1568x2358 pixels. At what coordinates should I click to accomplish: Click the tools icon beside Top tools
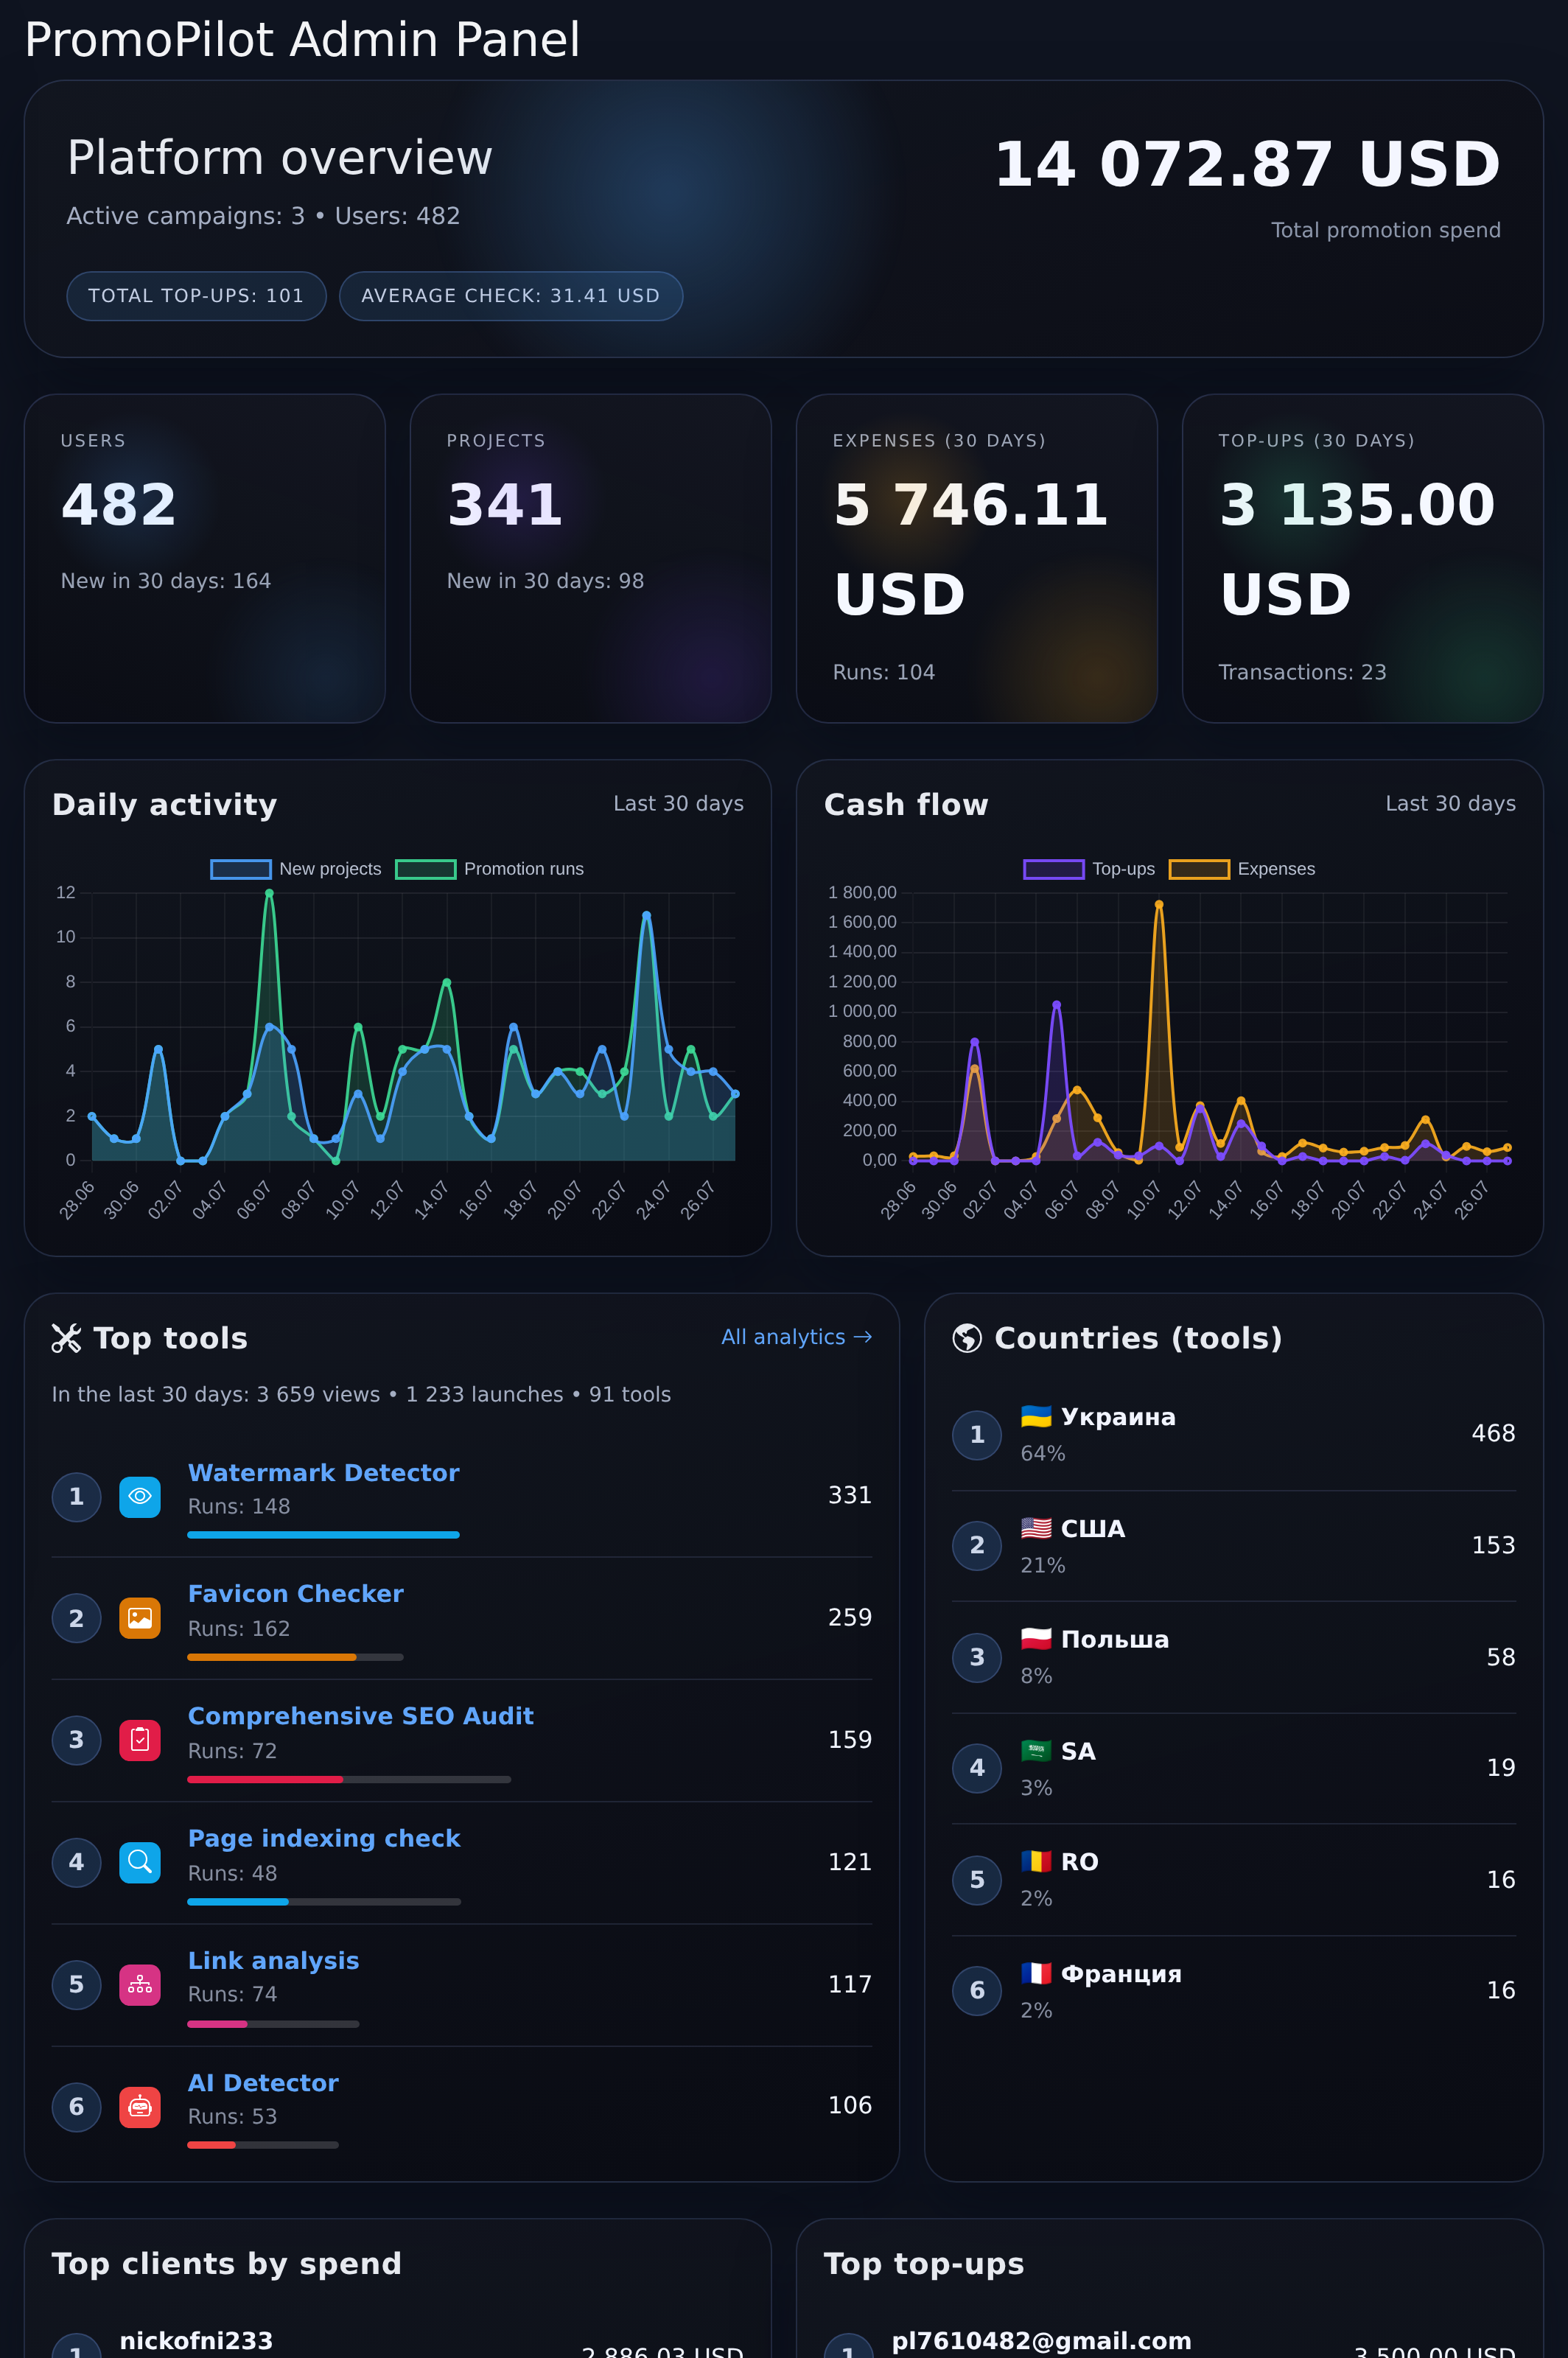(x=66, y=1338)
